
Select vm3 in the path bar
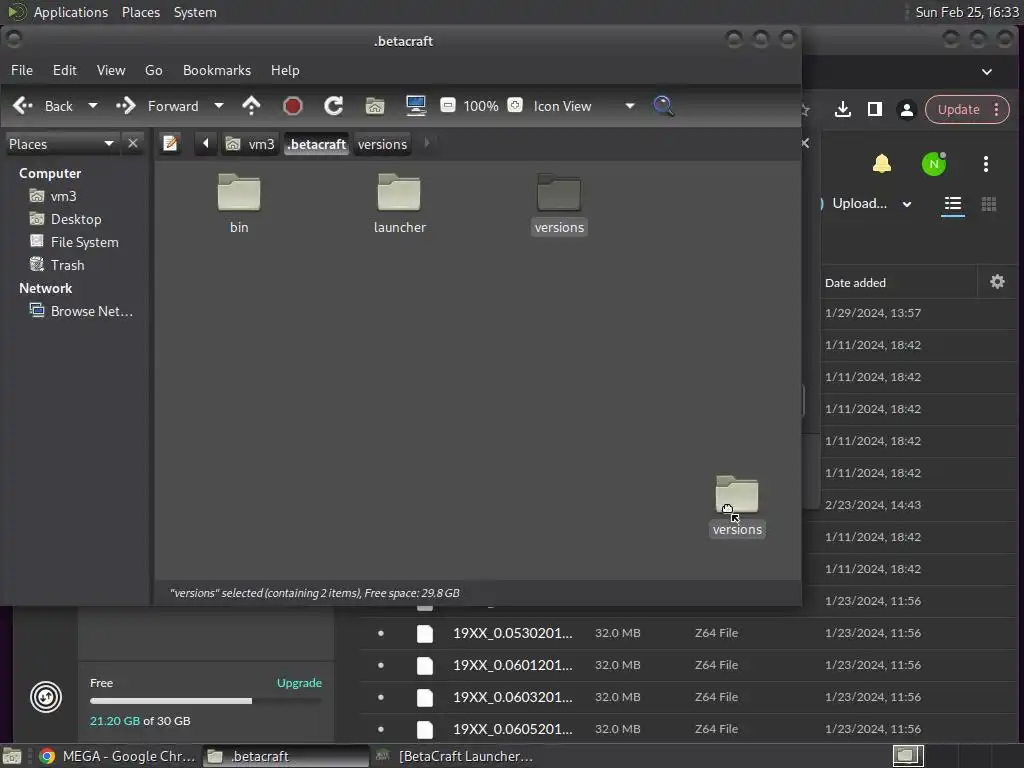tap(250, 144)
